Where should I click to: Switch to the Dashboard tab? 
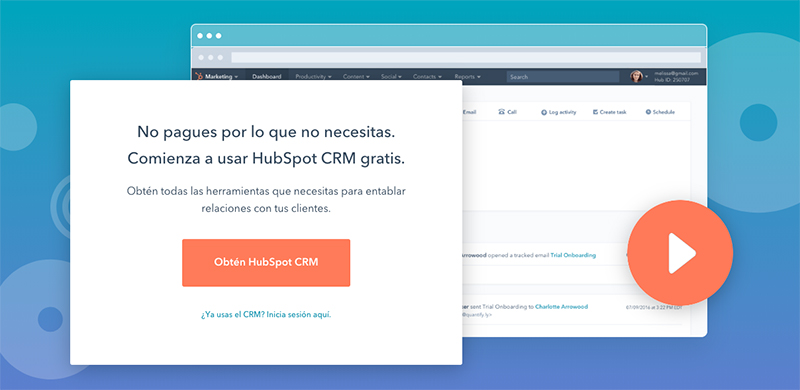[266, 77]
